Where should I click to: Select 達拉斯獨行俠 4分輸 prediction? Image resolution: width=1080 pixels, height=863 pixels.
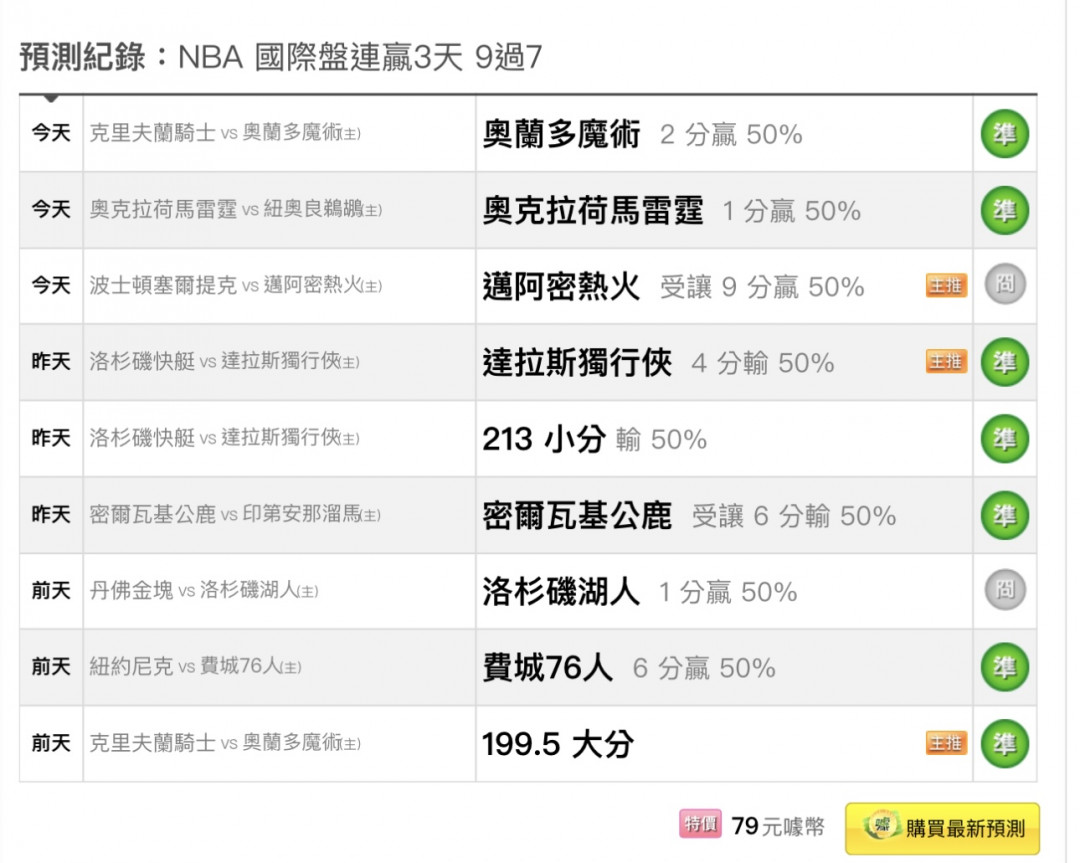pyautogui.click(x=658, y=362)
